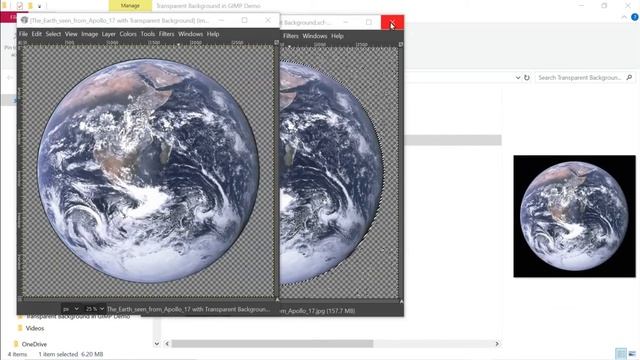Switch Explorer to large icons view
This screenshot has height=360, width=640.
(632, 353)
